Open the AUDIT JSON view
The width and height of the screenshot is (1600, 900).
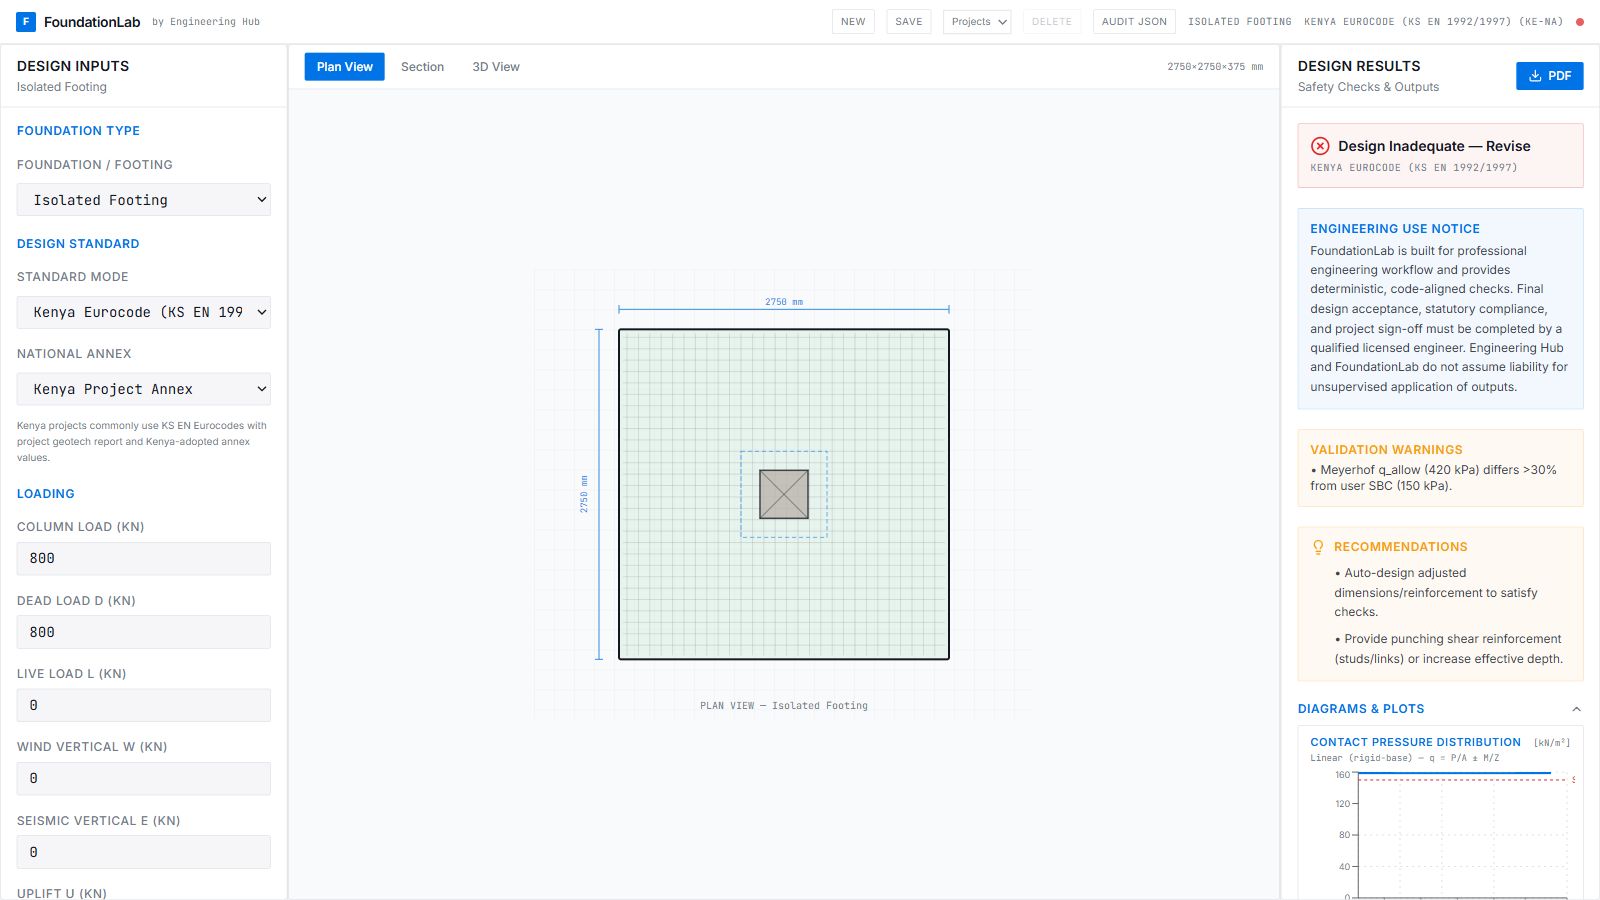[x=1134, y=22]
